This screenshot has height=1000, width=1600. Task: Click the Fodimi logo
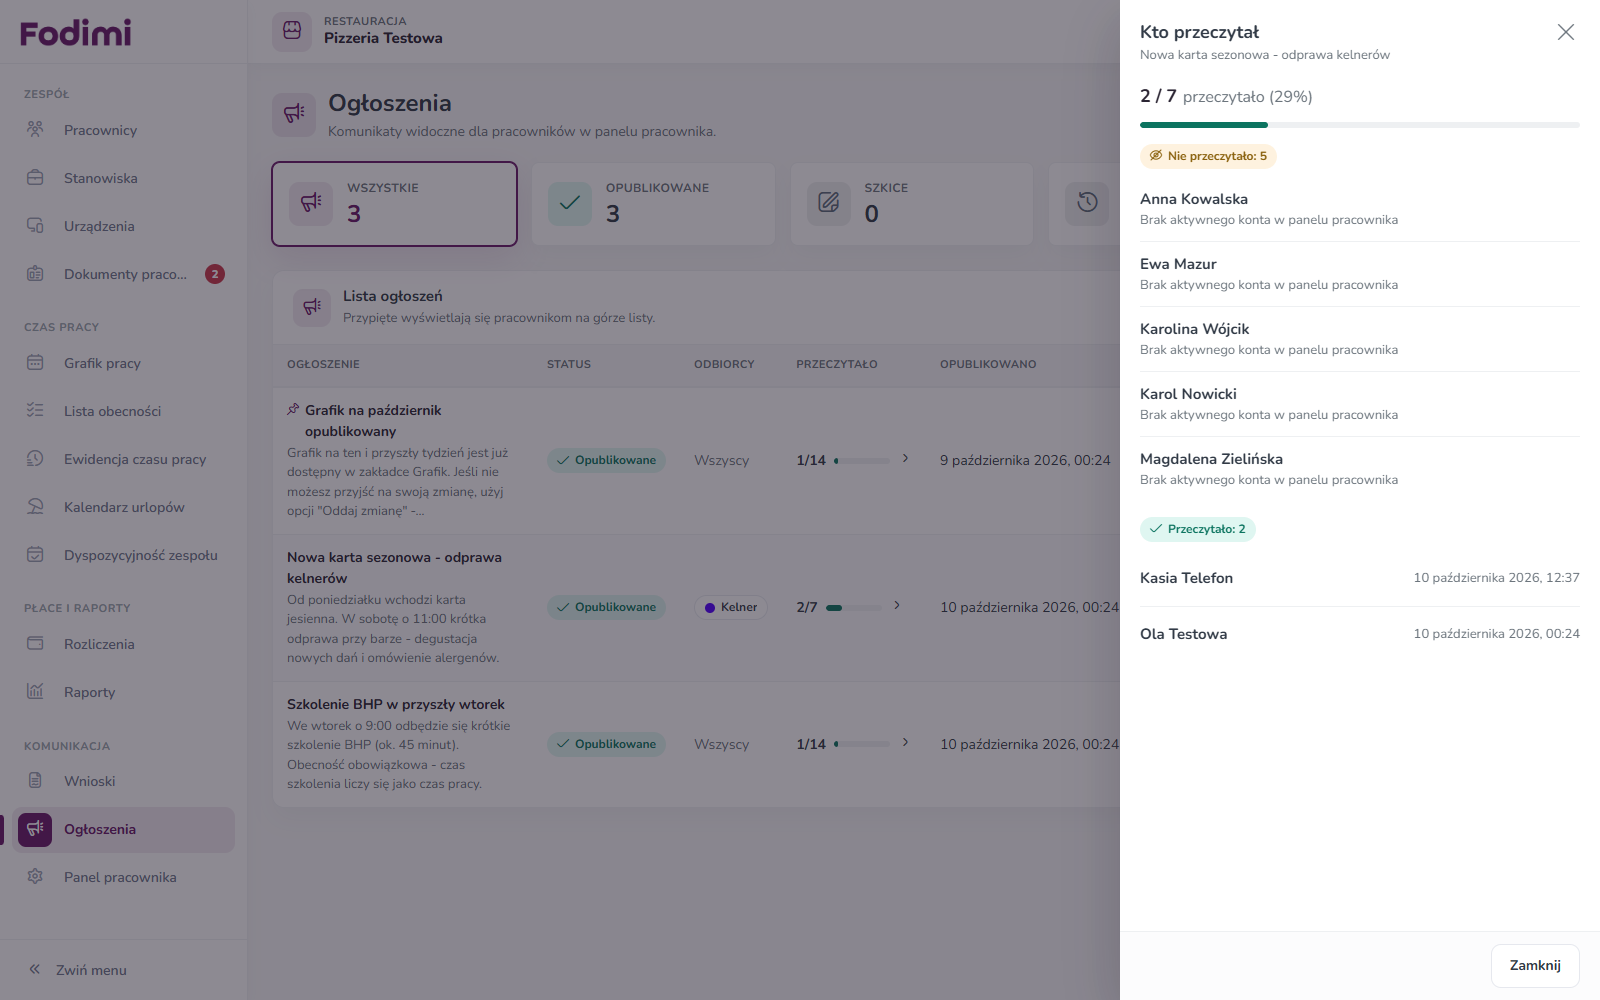(75, 33)
